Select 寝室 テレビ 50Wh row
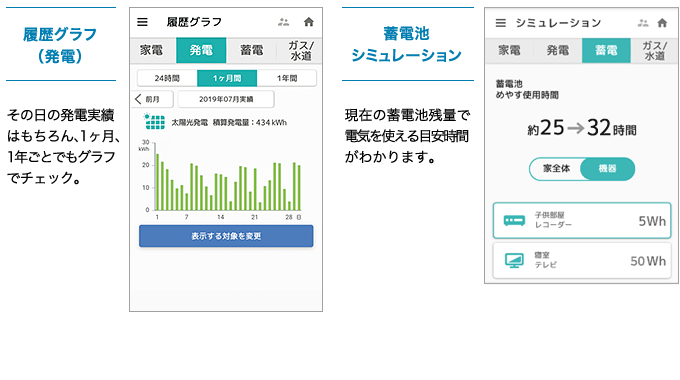 (x=582, y=260)
